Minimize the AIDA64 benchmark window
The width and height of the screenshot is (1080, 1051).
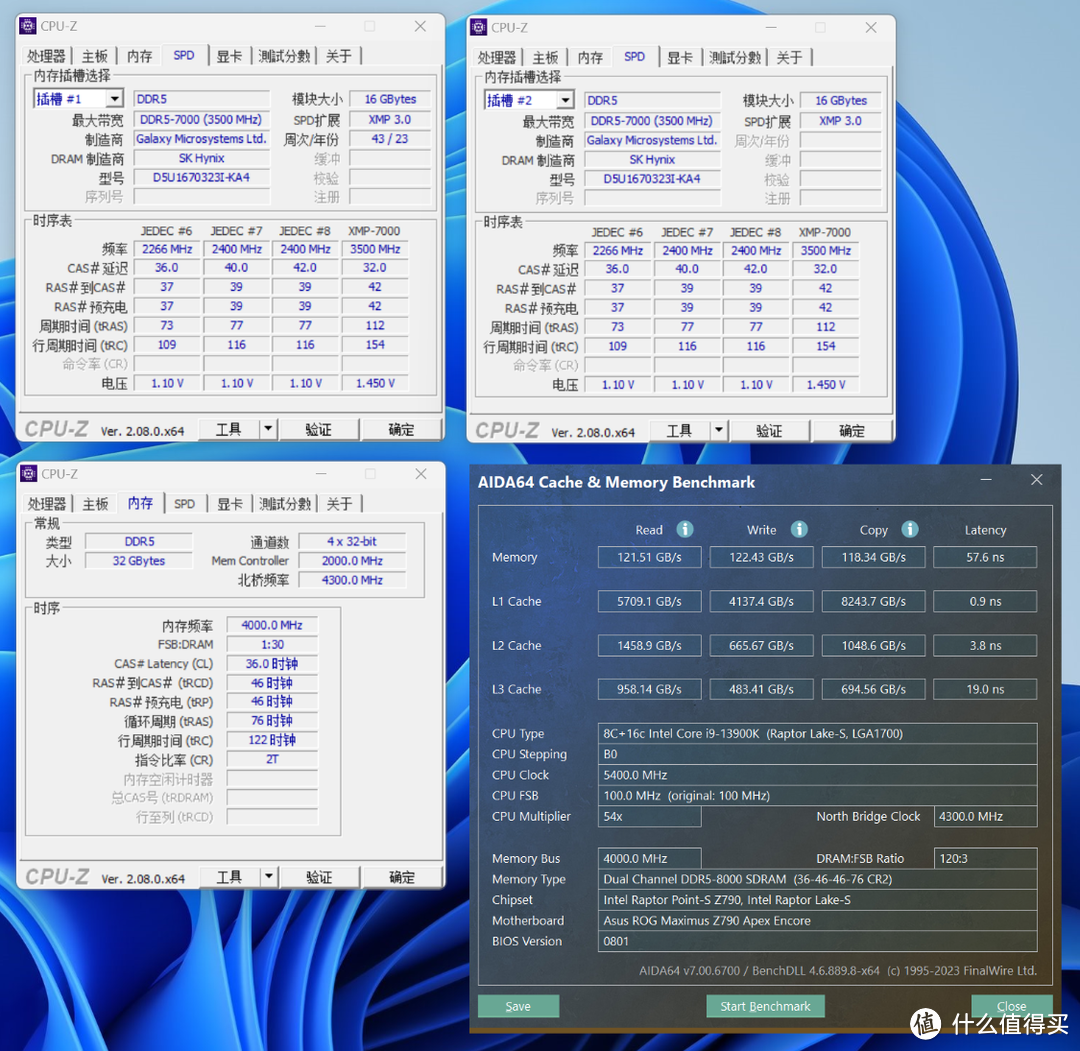(986, 480)
